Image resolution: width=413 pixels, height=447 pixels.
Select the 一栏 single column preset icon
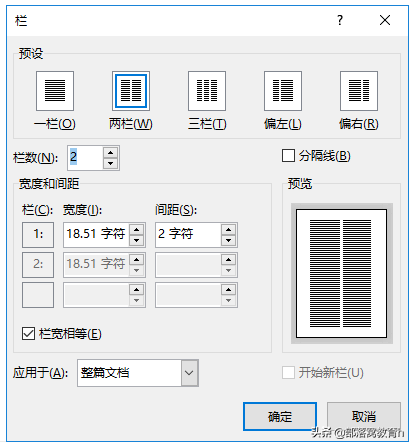55,91
